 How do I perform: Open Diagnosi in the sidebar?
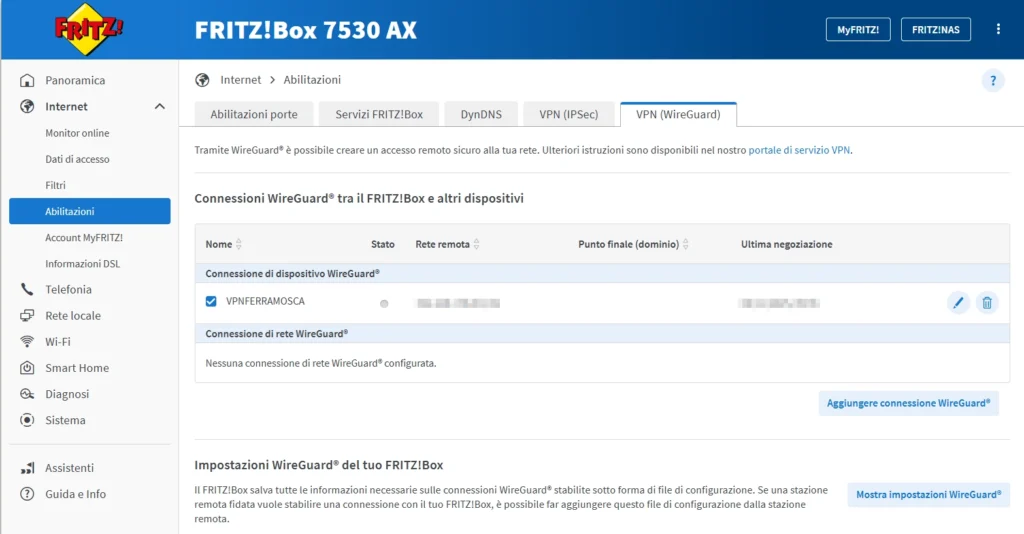click(x=67, y=394)
